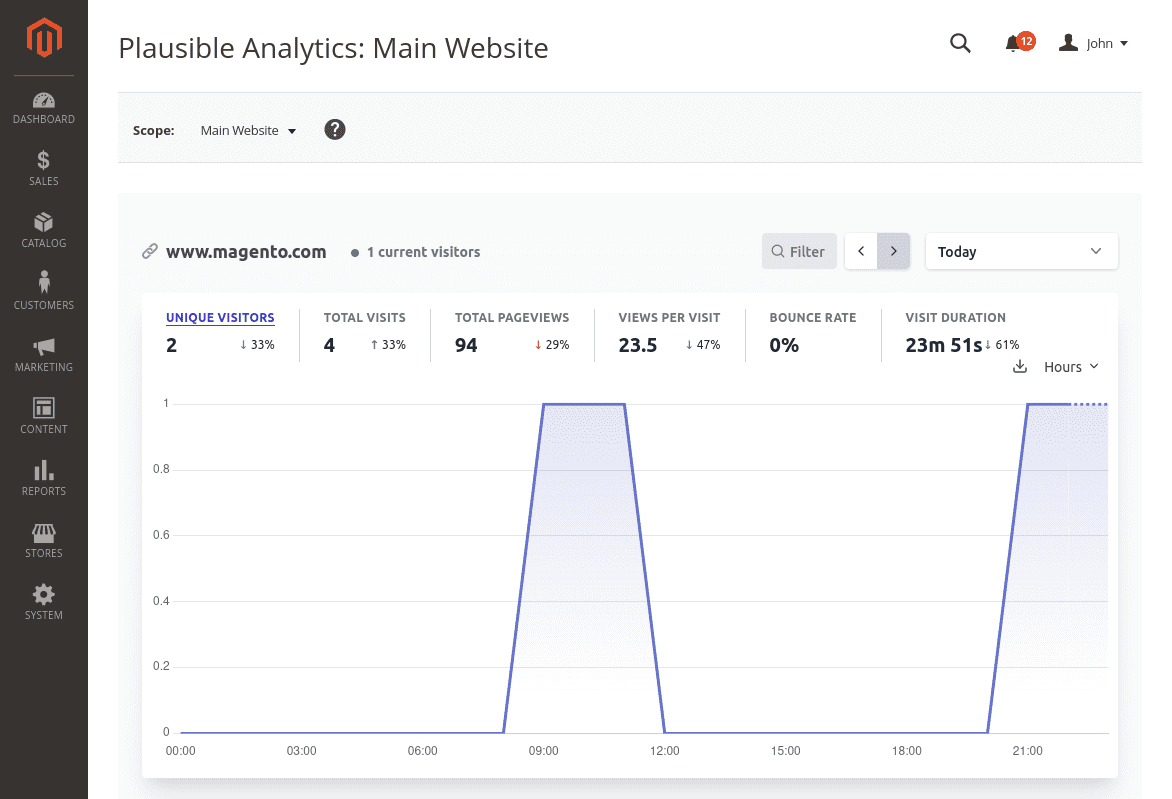Open the www.magento.com site link
This screenshot has height=799, width=1172.
coord(246,252)
